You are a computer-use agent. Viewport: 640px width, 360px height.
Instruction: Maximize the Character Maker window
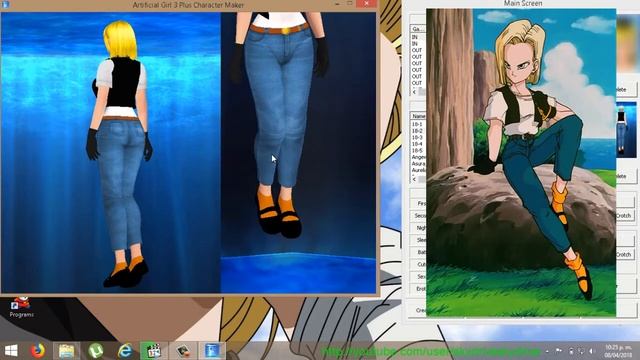pyautogui.click(x=349, y=4)
